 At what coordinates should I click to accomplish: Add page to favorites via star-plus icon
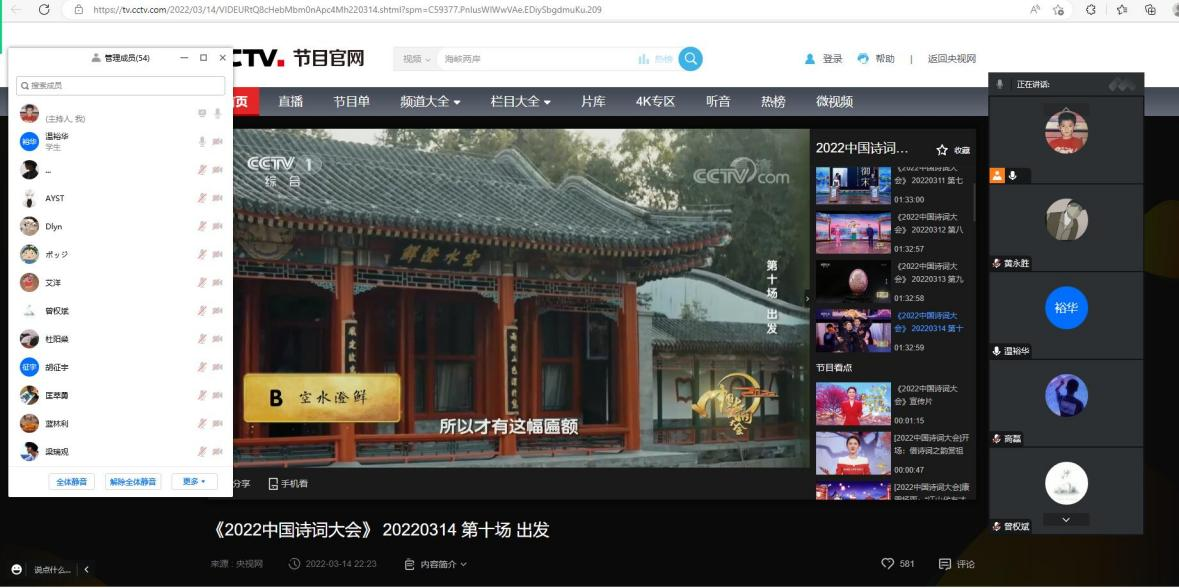coord(1059,10)
